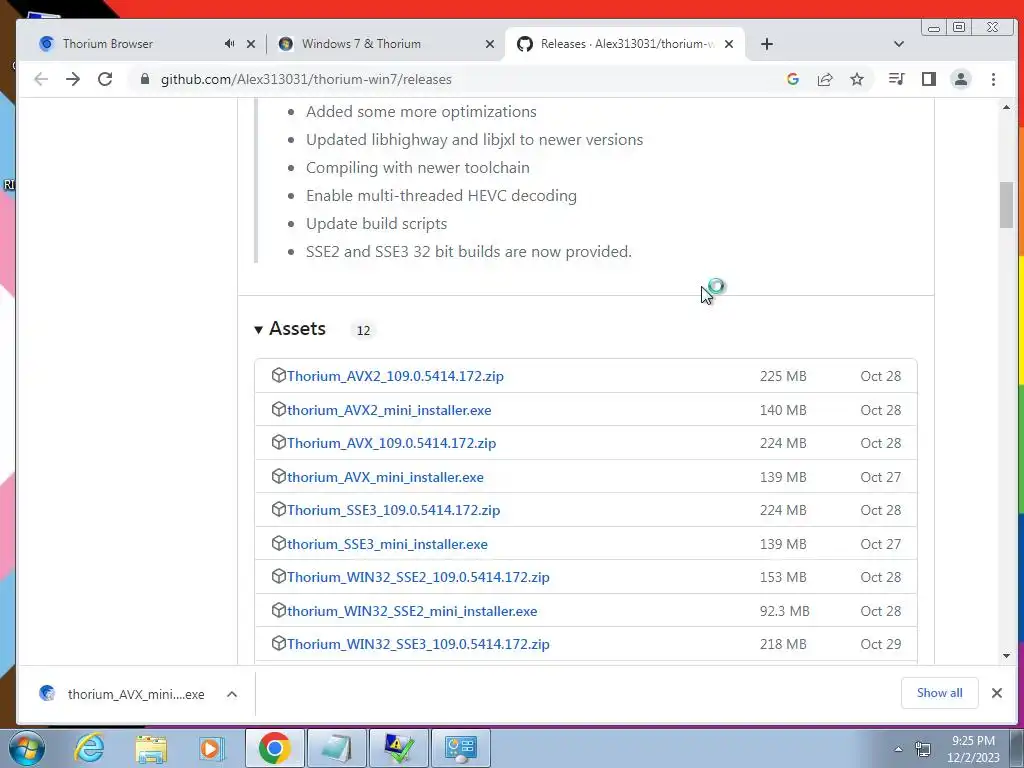
Task: Collapse the Assets section triangle
Action: coord(259,330)
